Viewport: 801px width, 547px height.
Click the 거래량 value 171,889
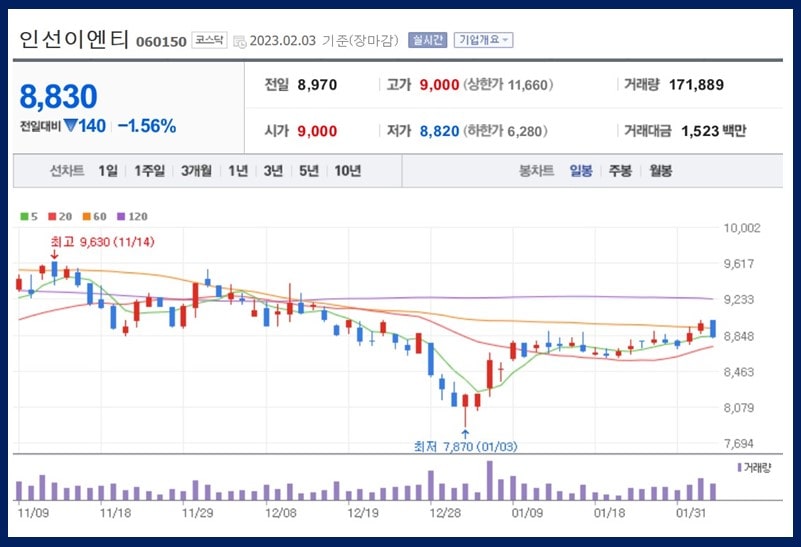(696, 85)
